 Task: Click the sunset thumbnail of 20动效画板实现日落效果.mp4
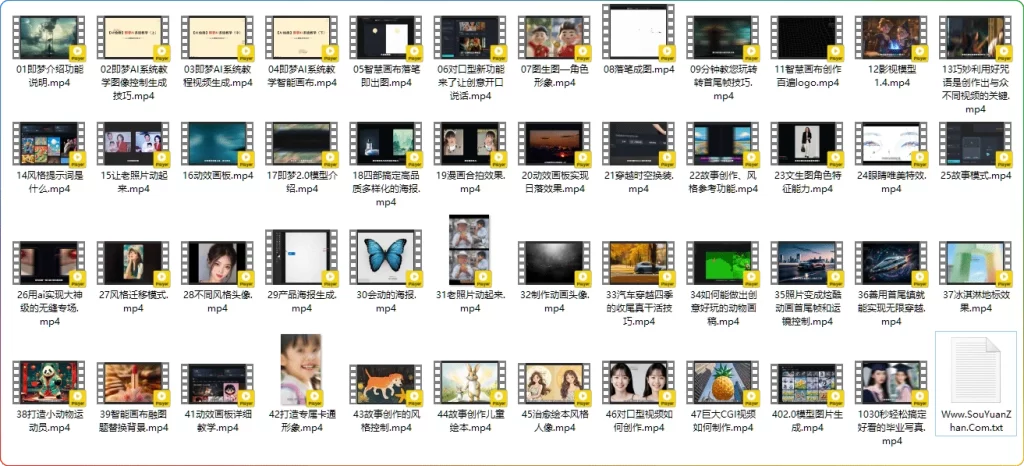(554, 144)
